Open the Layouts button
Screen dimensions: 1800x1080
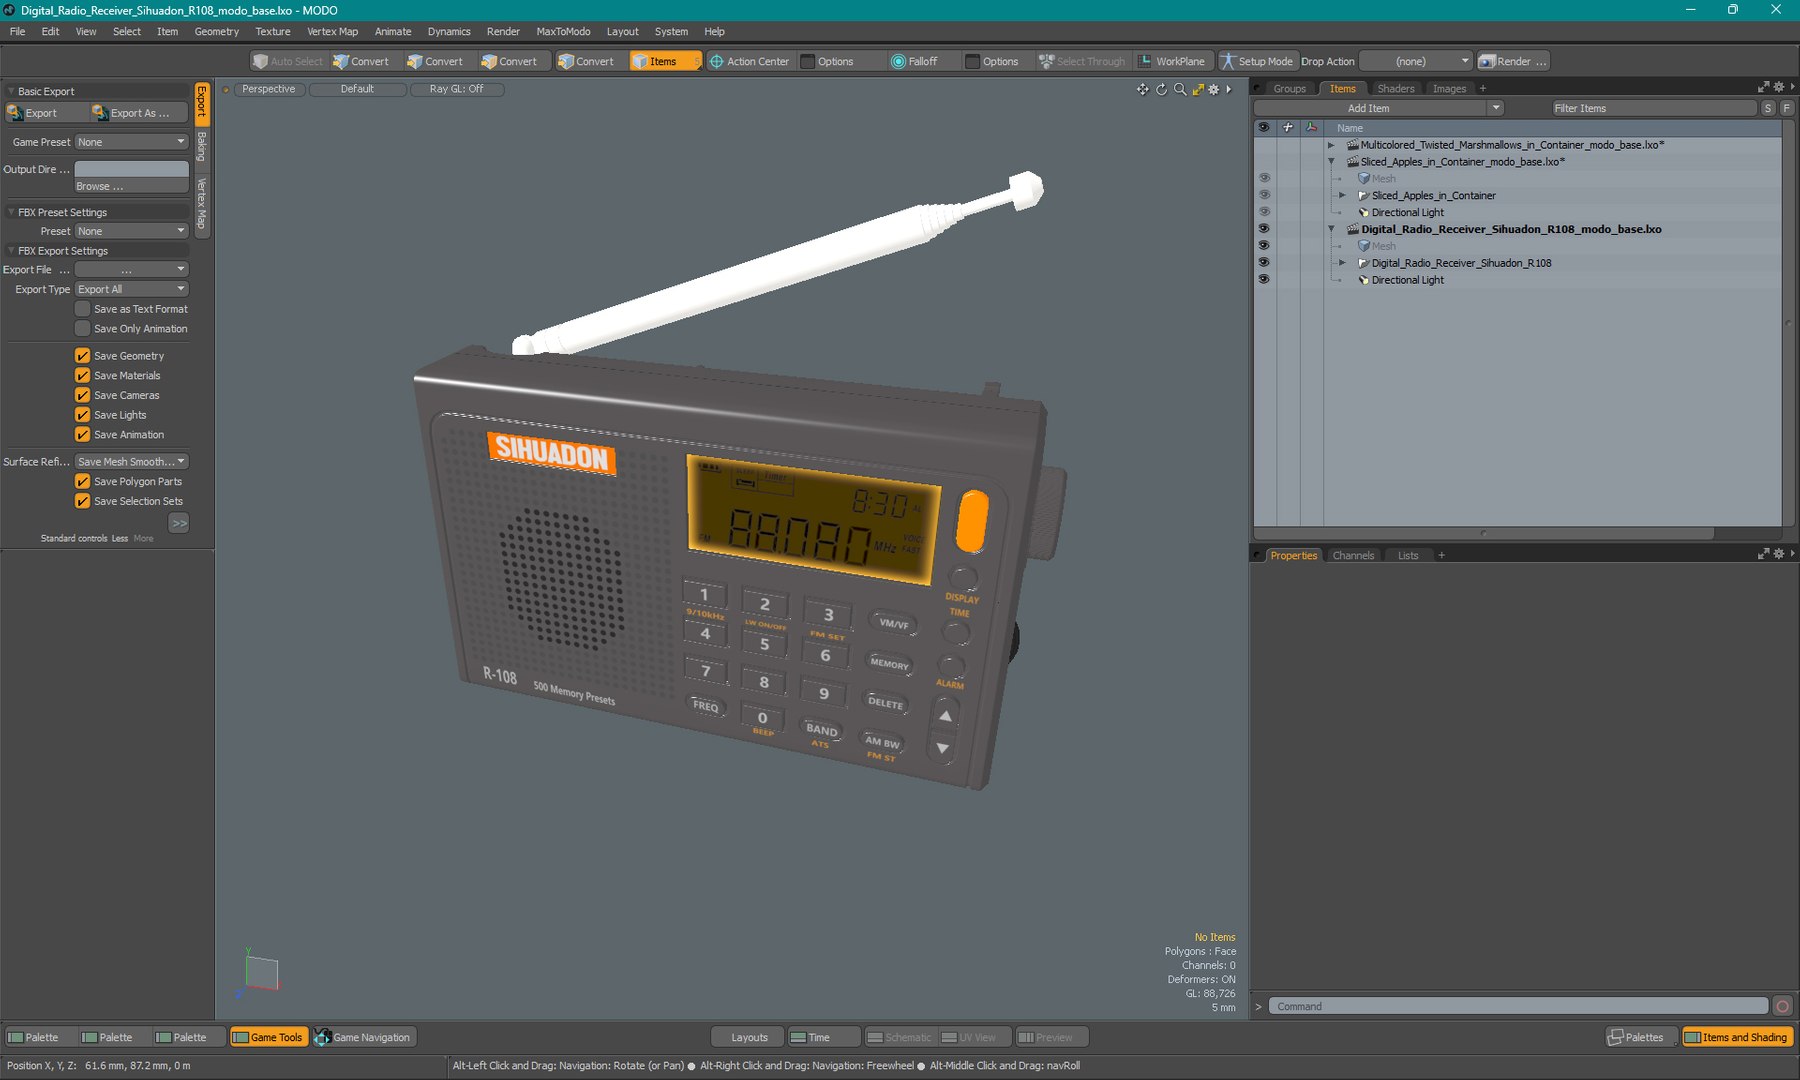(749, 1037)
